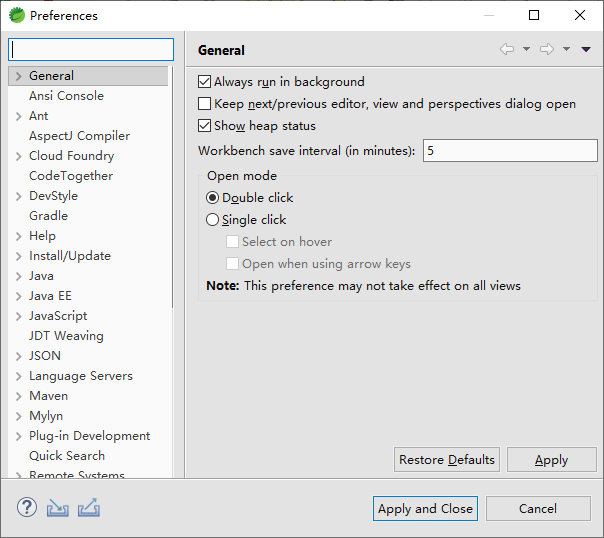Select Quick Search preferences

point(67,456)
